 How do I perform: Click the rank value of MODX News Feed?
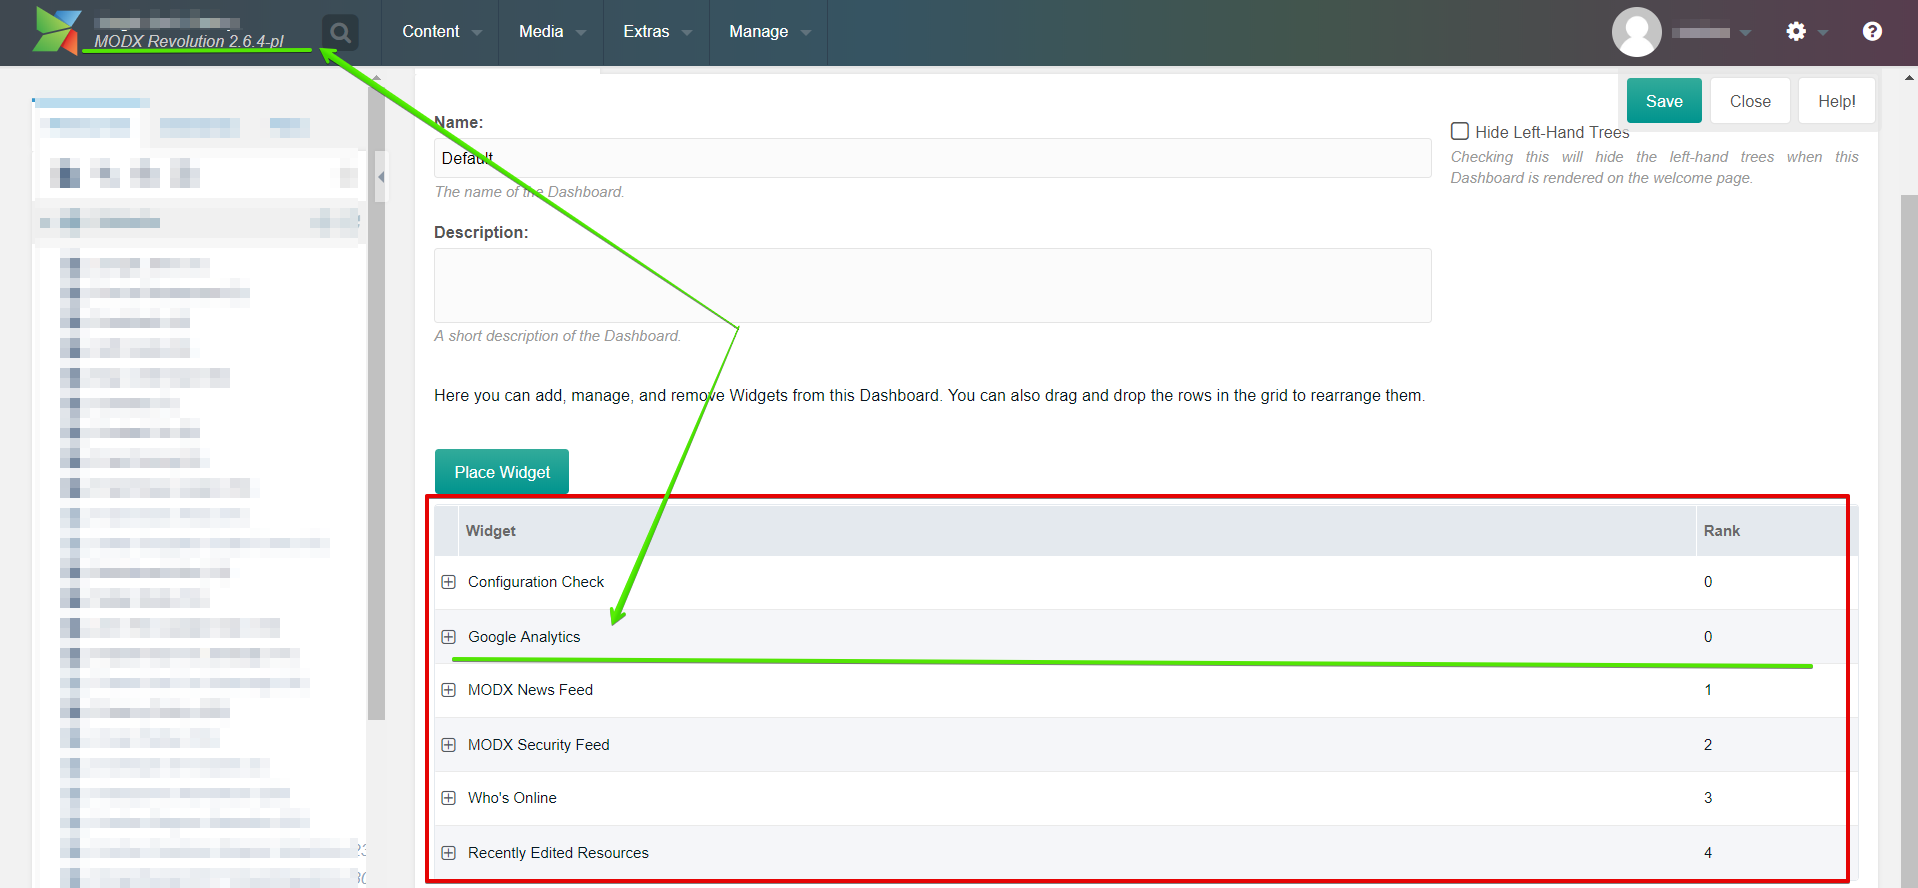pyautogui.click(x=1708, y=690)
